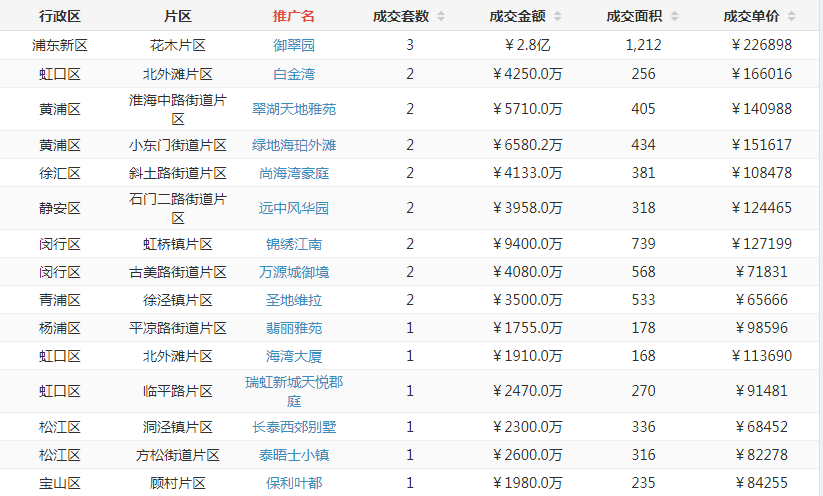823x496 pixels.
Task: Sort by 成交单价 using sort arrows
Action: pos(792,16)
